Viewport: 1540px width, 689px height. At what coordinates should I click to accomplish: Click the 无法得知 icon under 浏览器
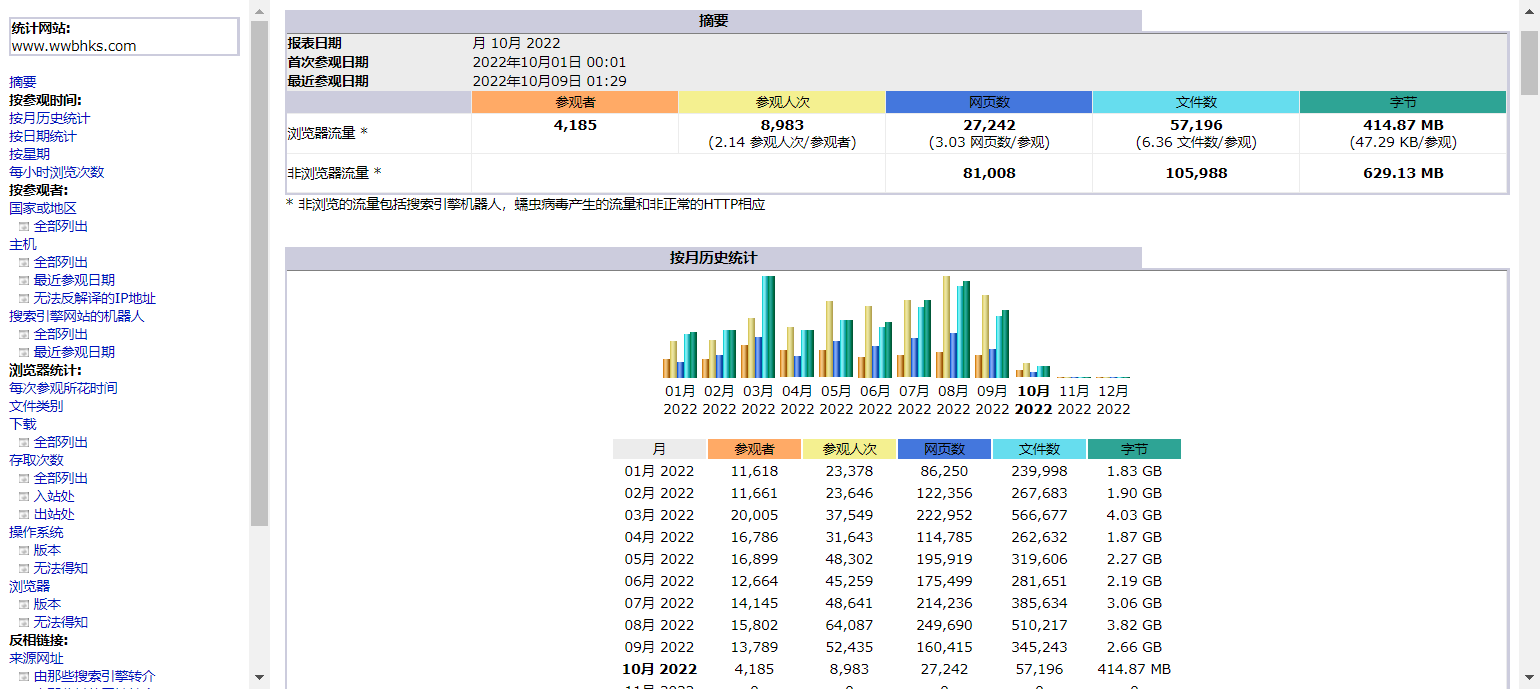[24, 622]
